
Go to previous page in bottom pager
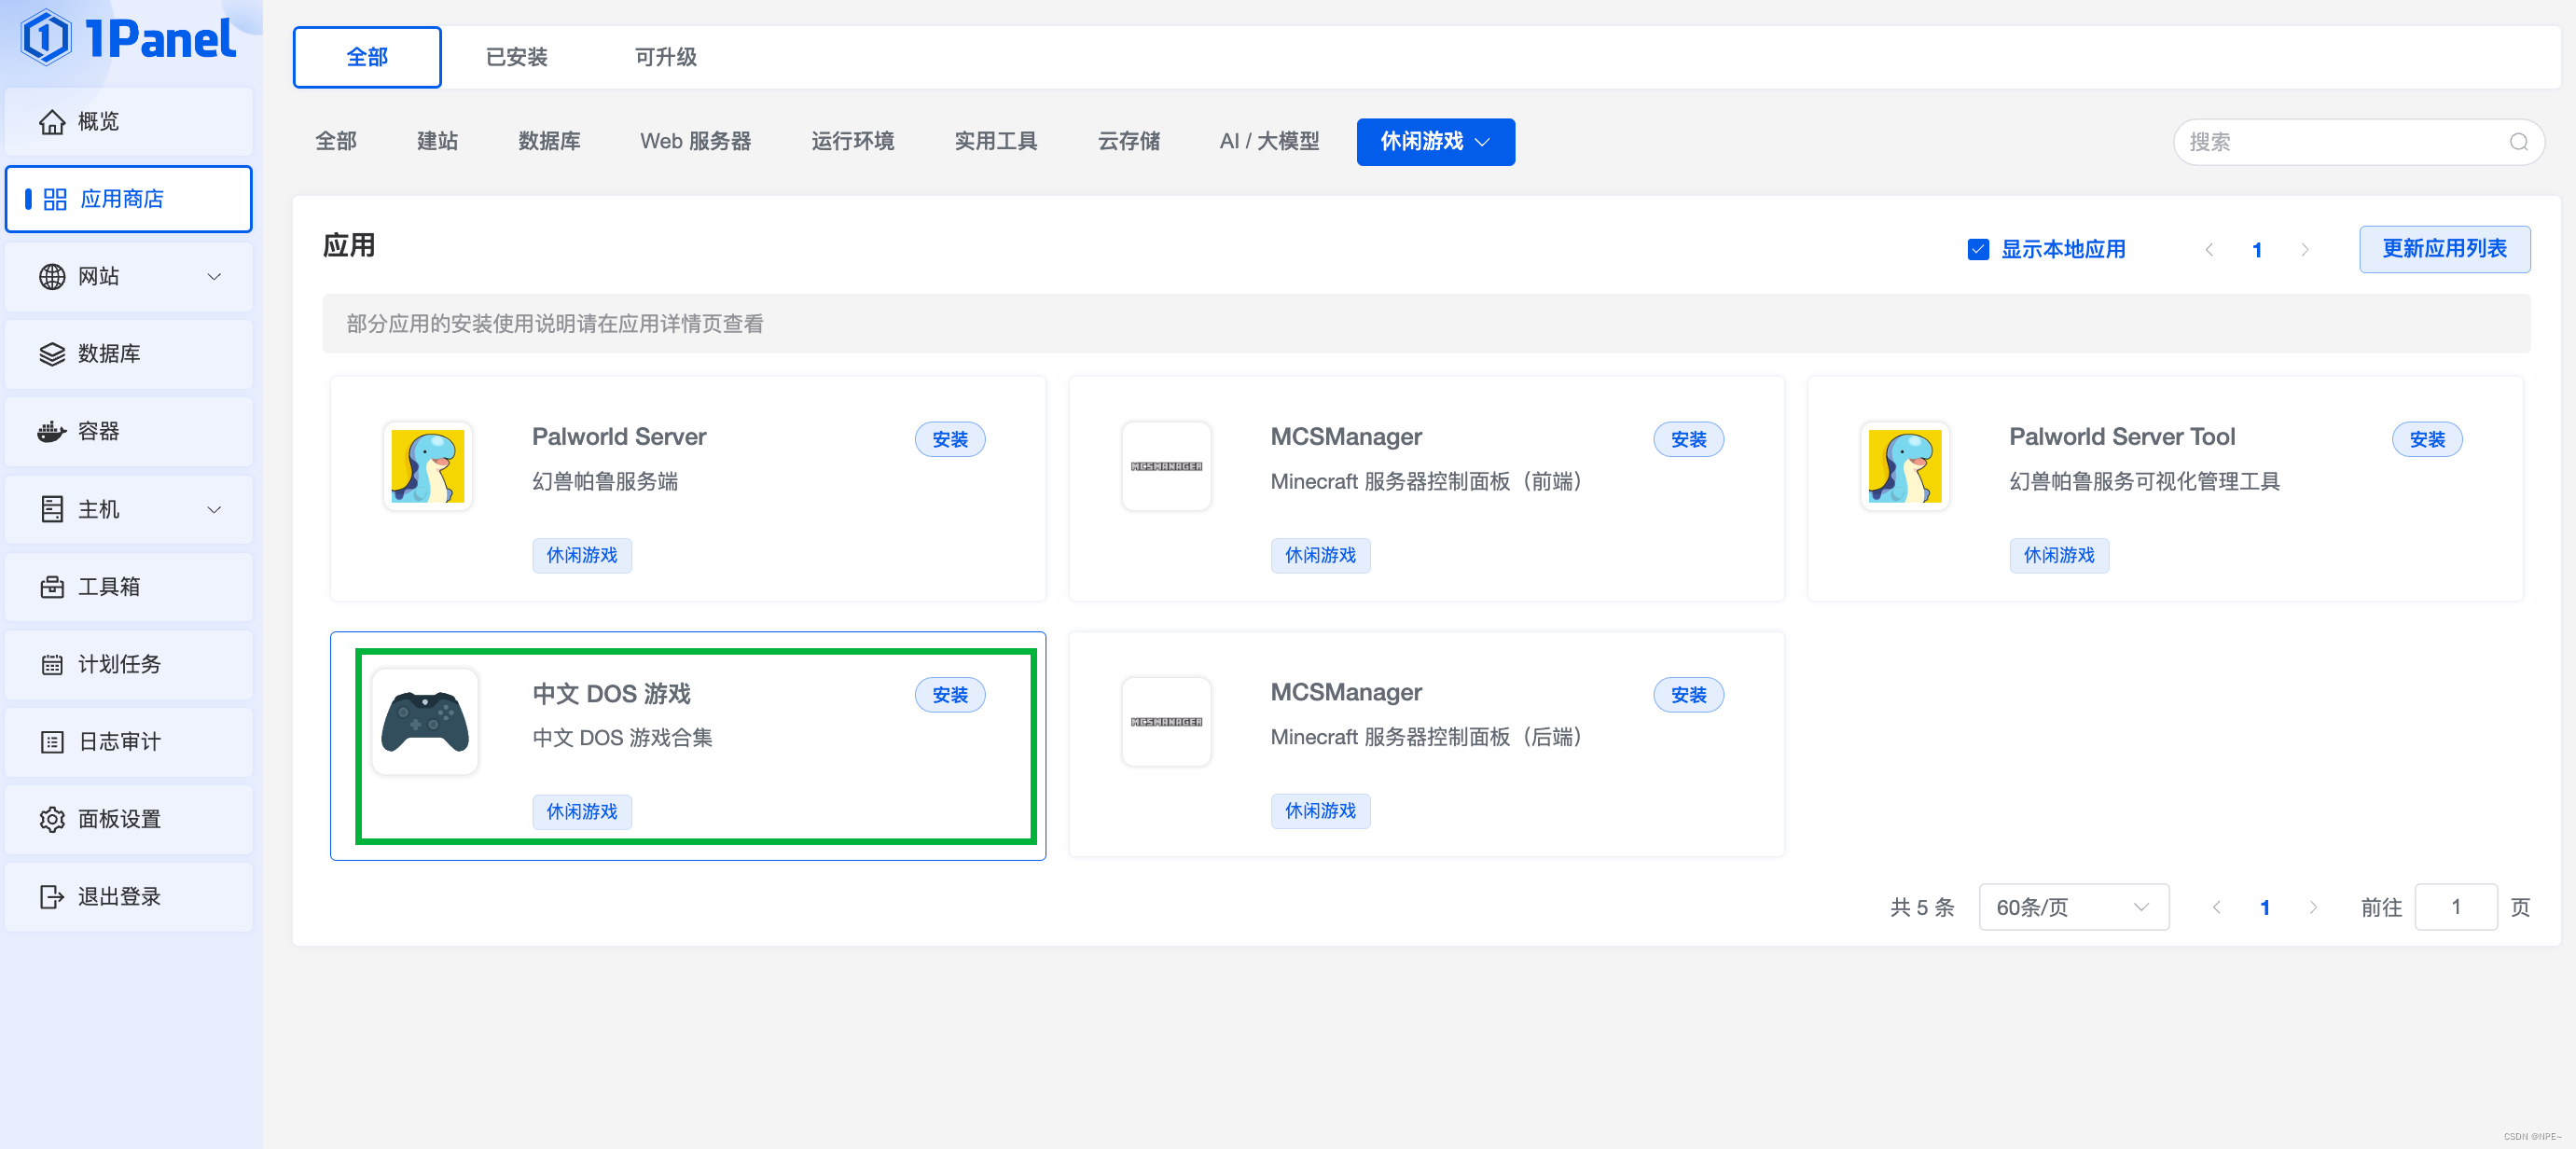(x=2216, y=907)
